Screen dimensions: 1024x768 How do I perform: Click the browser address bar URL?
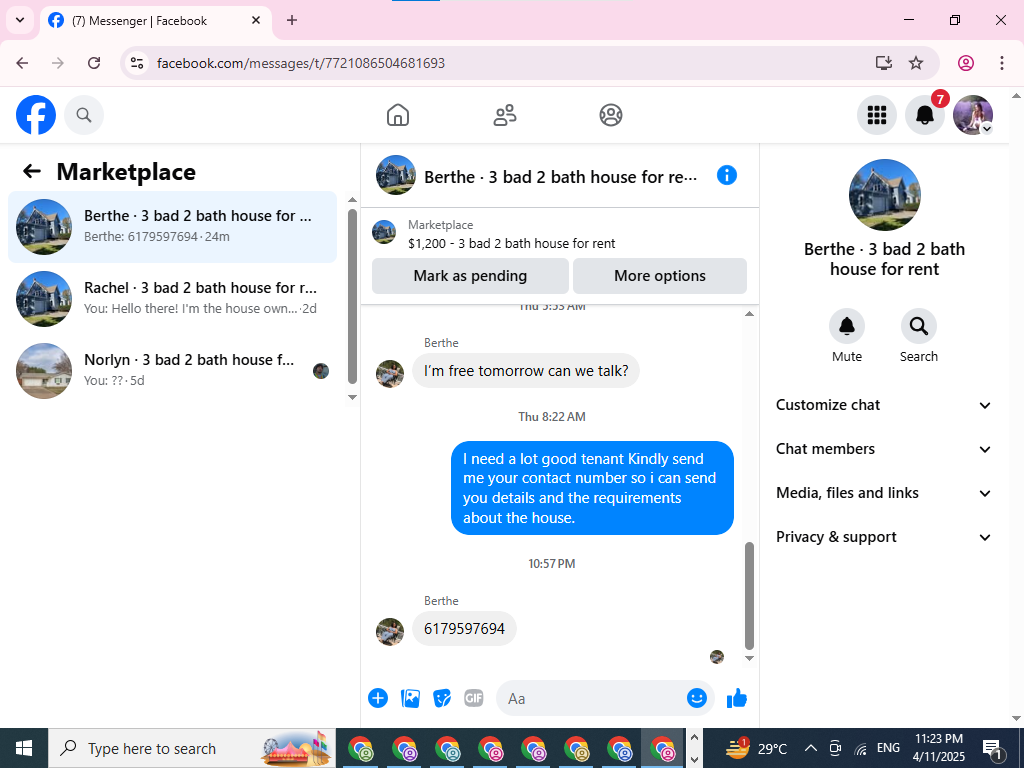301,63
